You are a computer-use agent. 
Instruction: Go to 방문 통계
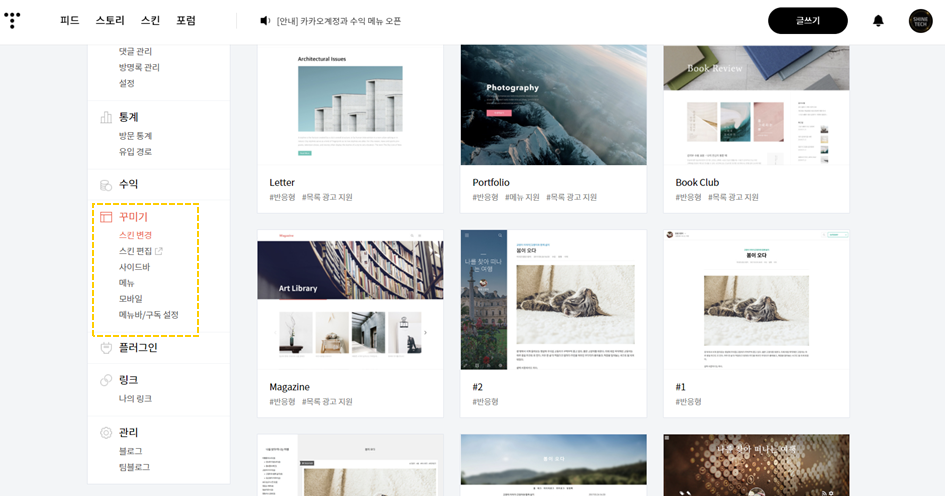click(x=135, y=136)
